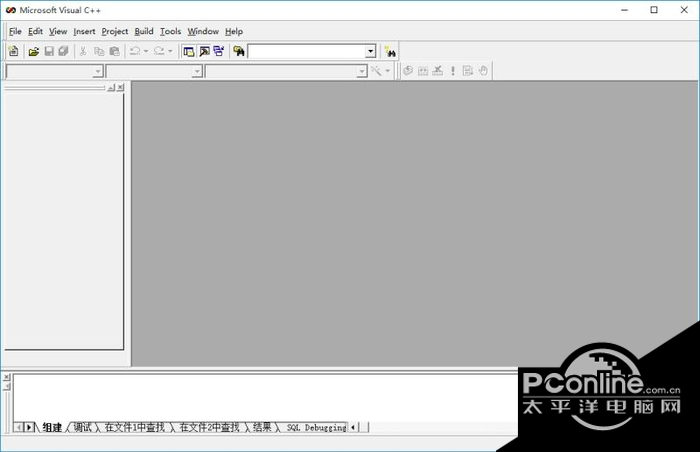Click the Save disk icon
This screenshot has height=452, width=700.
pyautogui.click(x=49, y=51)
